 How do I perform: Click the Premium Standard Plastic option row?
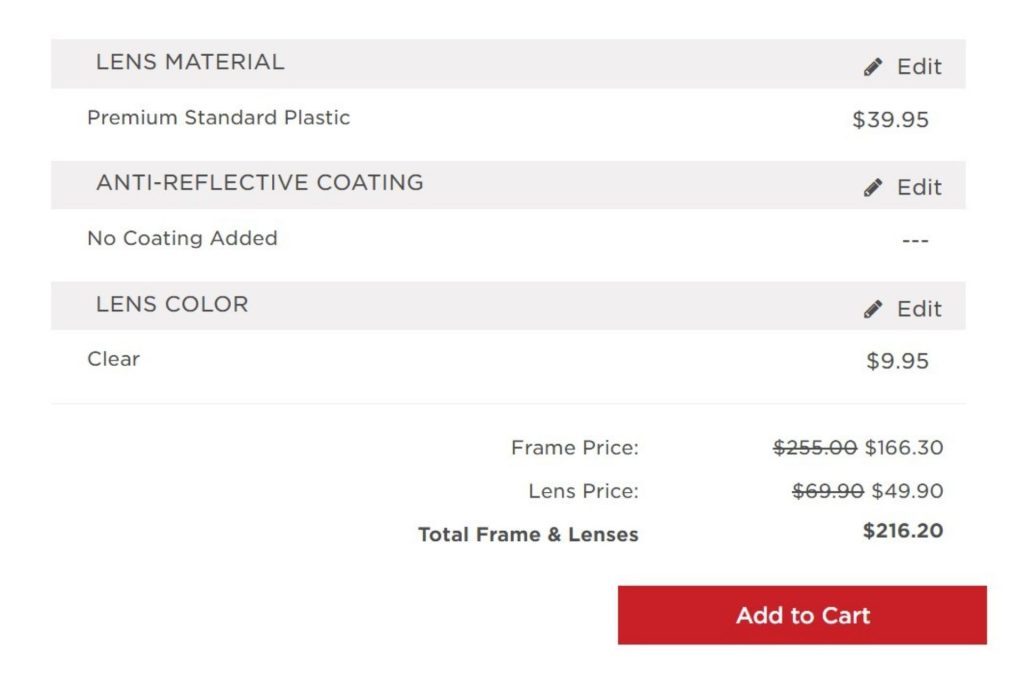[218, 117]
